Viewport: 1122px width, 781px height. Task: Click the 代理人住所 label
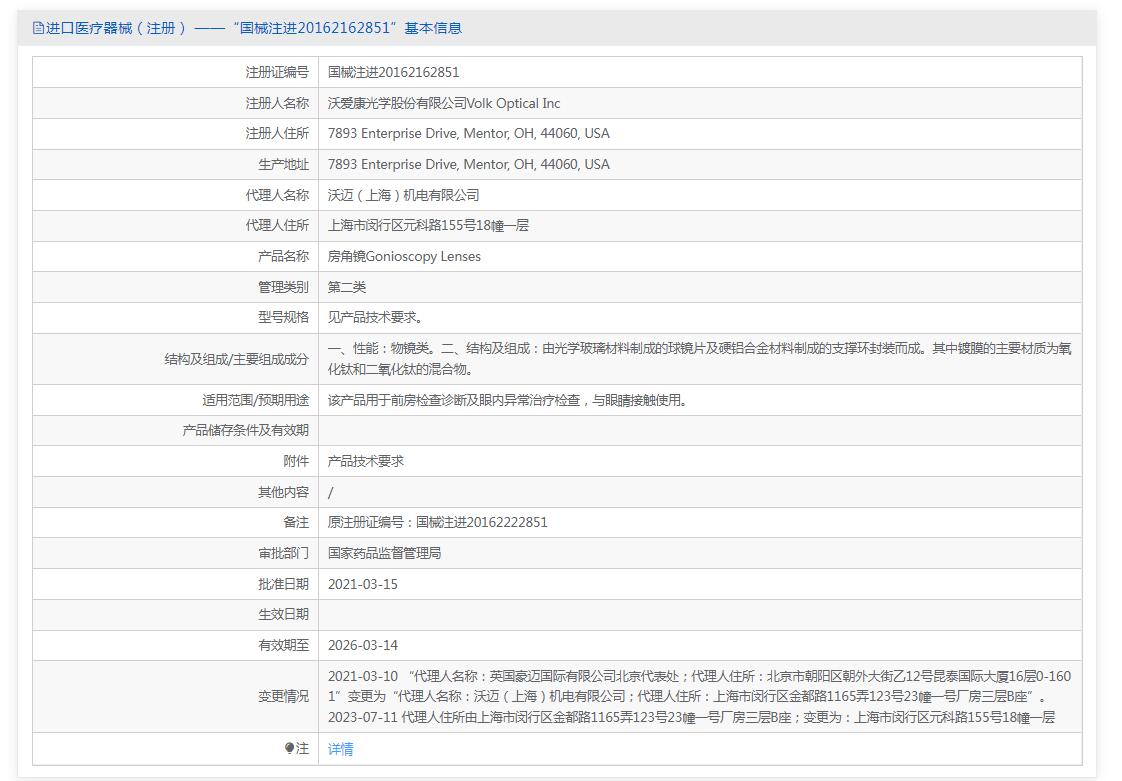(x=276, y=225)
